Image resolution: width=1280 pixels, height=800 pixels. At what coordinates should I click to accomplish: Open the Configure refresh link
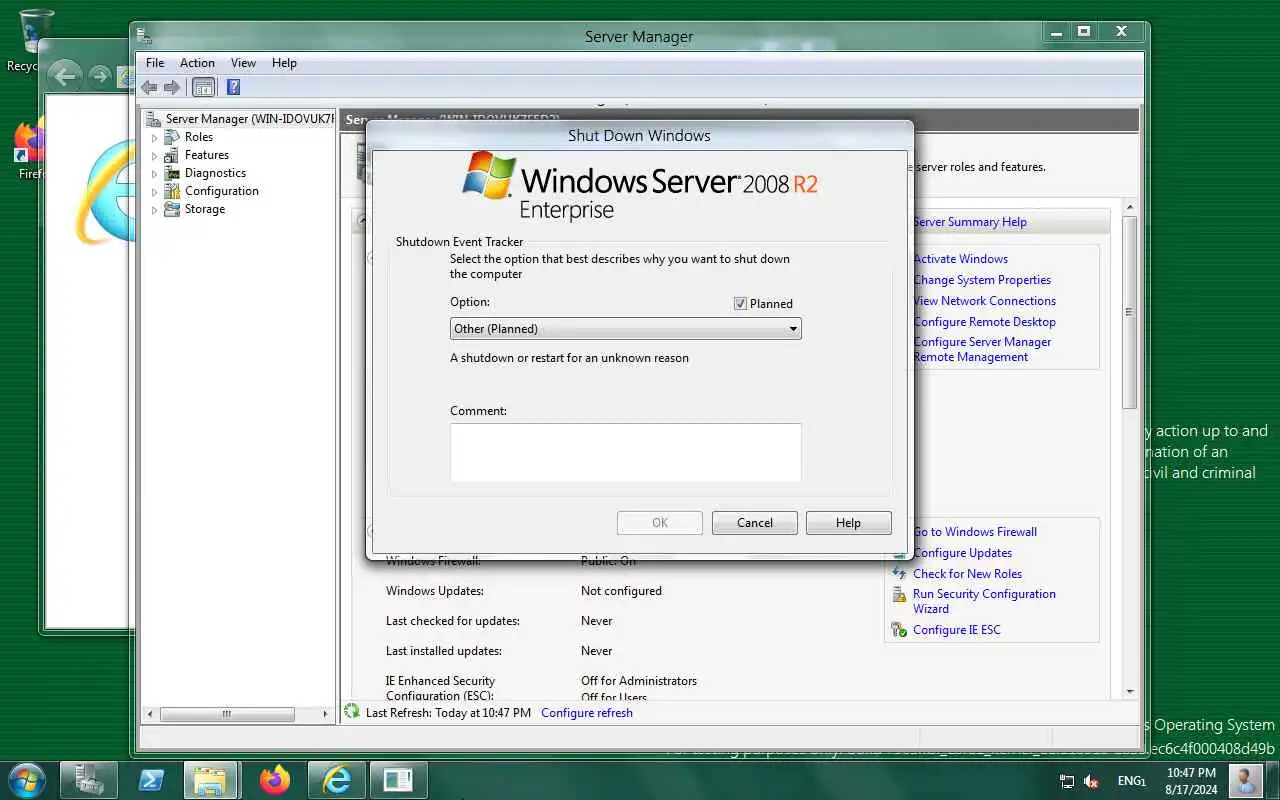(x=587, y=713)
